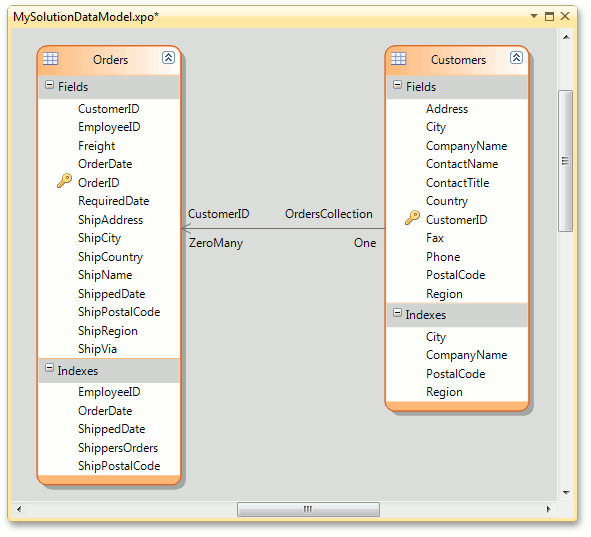Collapse the Customers table with chevron icon
This screenshot has width=591, height=537.
coord(516,58)
